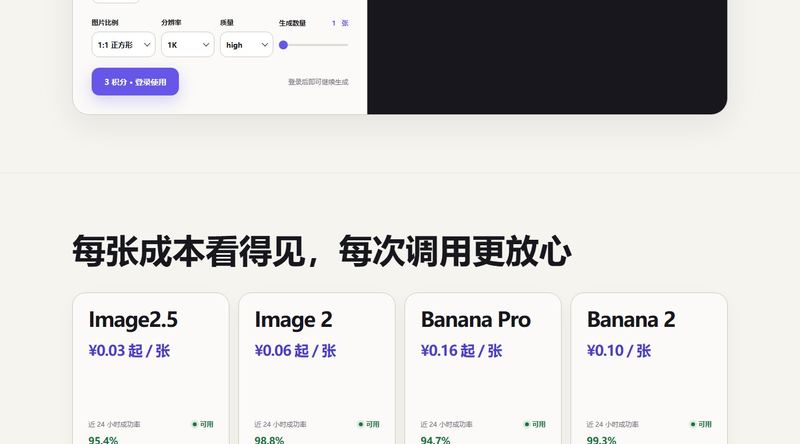Click the 98.8% success rate value
The height and width of the screenshot is (444, 800).
269,440
